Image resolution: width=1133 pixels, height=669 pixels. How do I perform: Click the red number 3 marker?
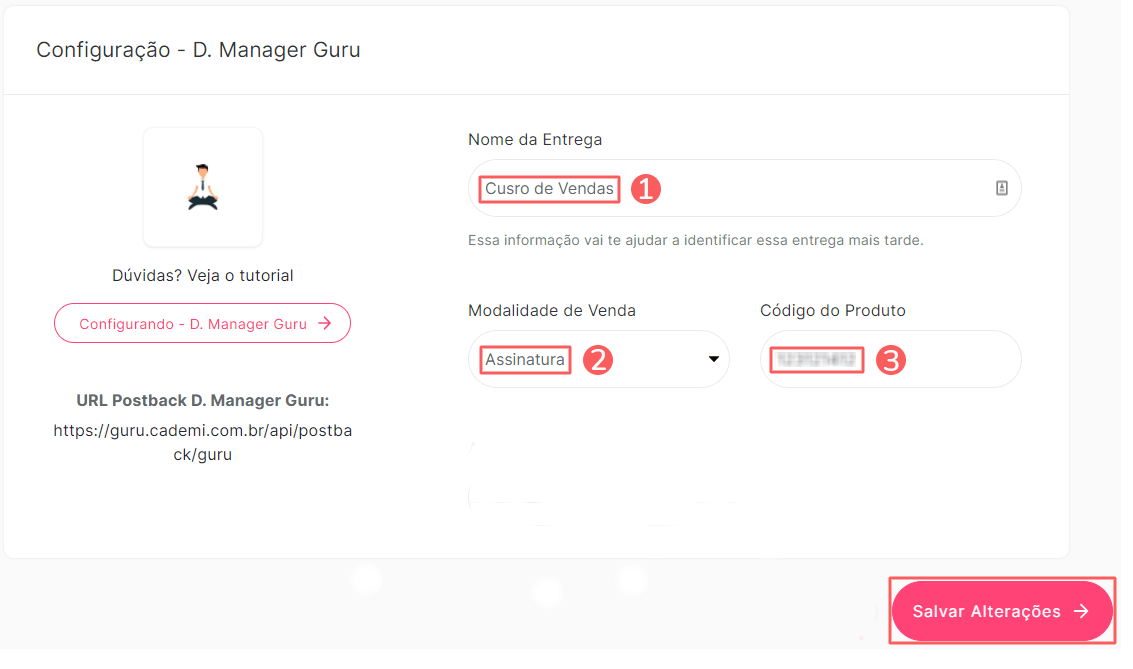890,360
